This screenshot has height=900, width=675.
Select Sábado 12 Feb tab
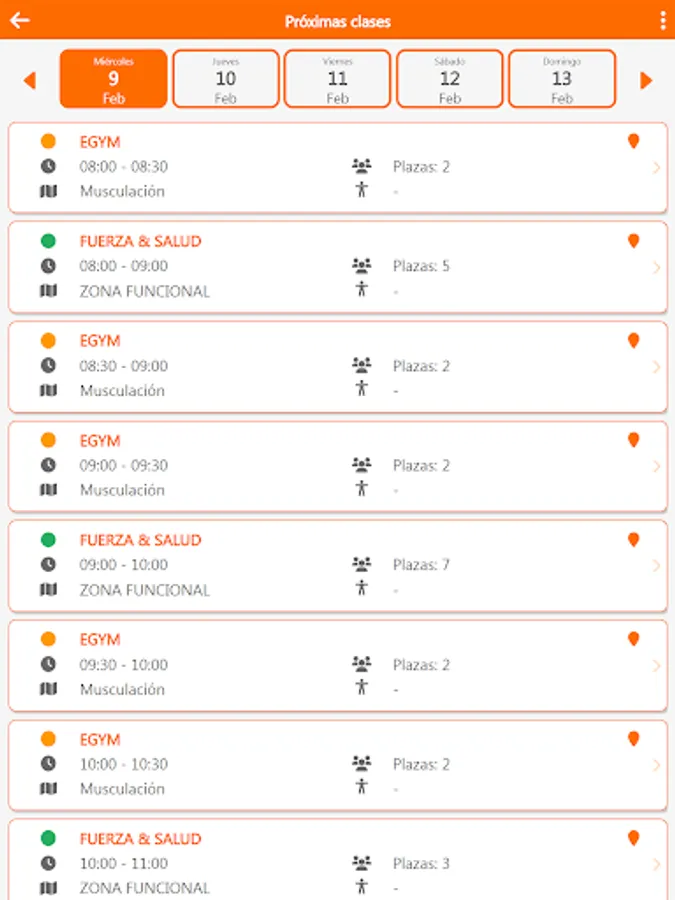pyautogui.click(x=450, y=79)
